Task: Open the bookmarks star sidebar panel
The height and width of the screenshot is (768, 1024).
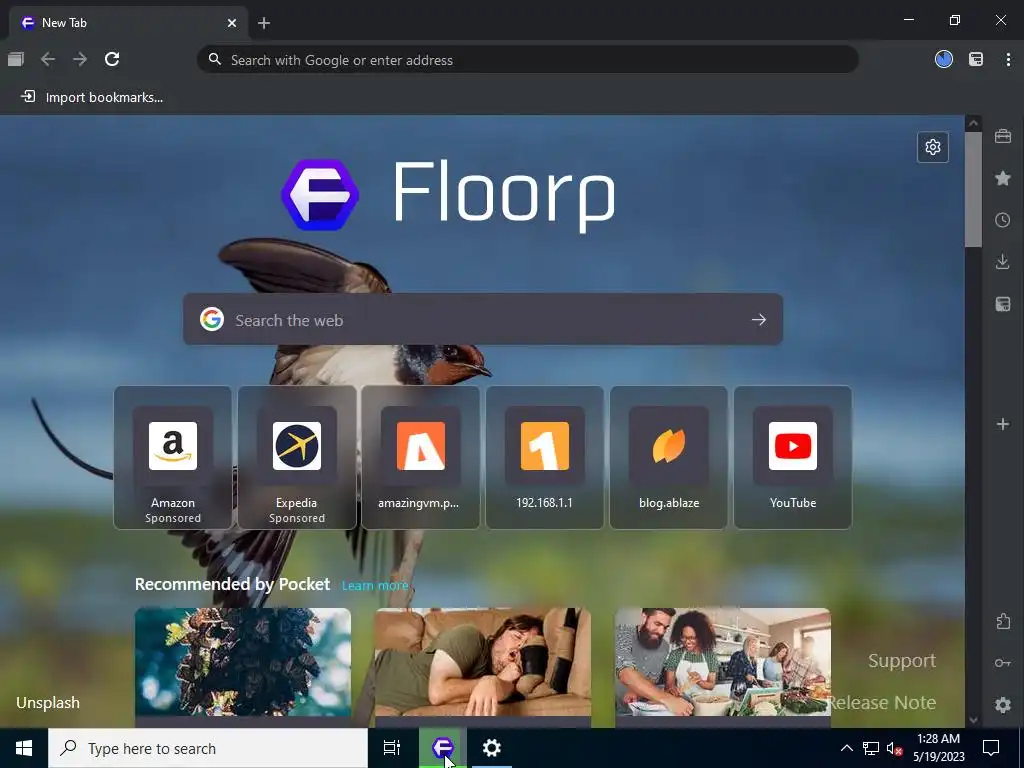Action: coord(1002,178)
